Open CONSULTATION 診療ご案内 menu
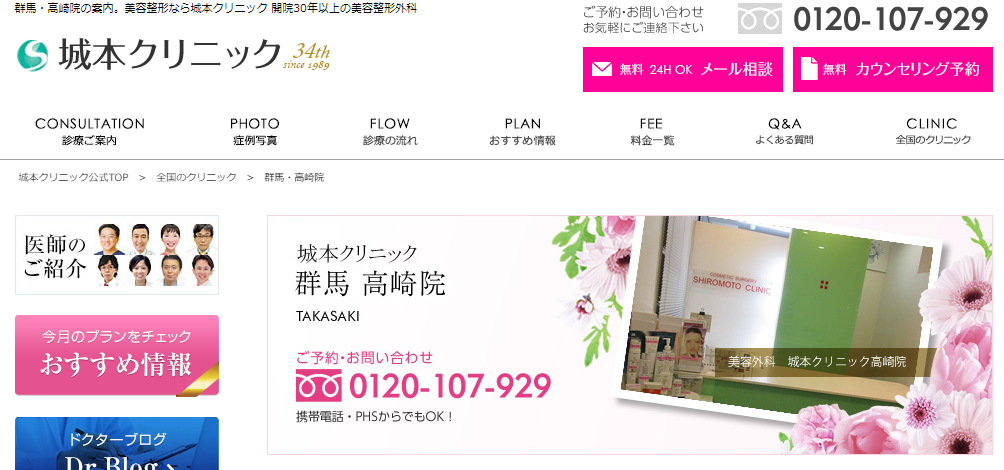This screenshot has height=470, width=1004. 90,131
